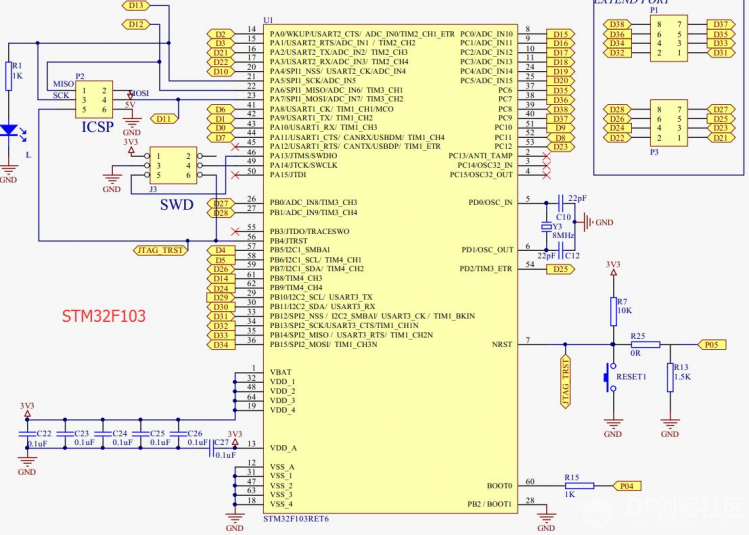The image size is (749, 535).
Task: Click the D25 port at PD2/TIM3_ETR
Action: tap(560, 269)
